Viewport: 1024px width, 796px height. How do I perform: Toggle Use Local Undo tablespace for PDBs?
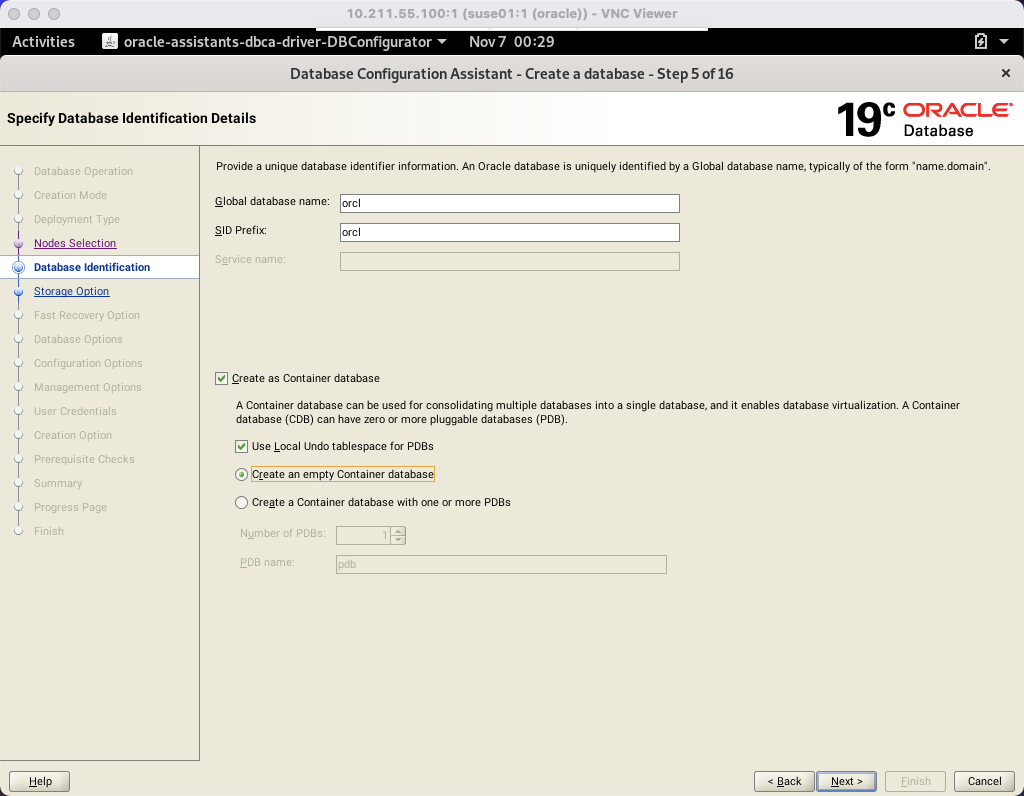click(242, 447)
